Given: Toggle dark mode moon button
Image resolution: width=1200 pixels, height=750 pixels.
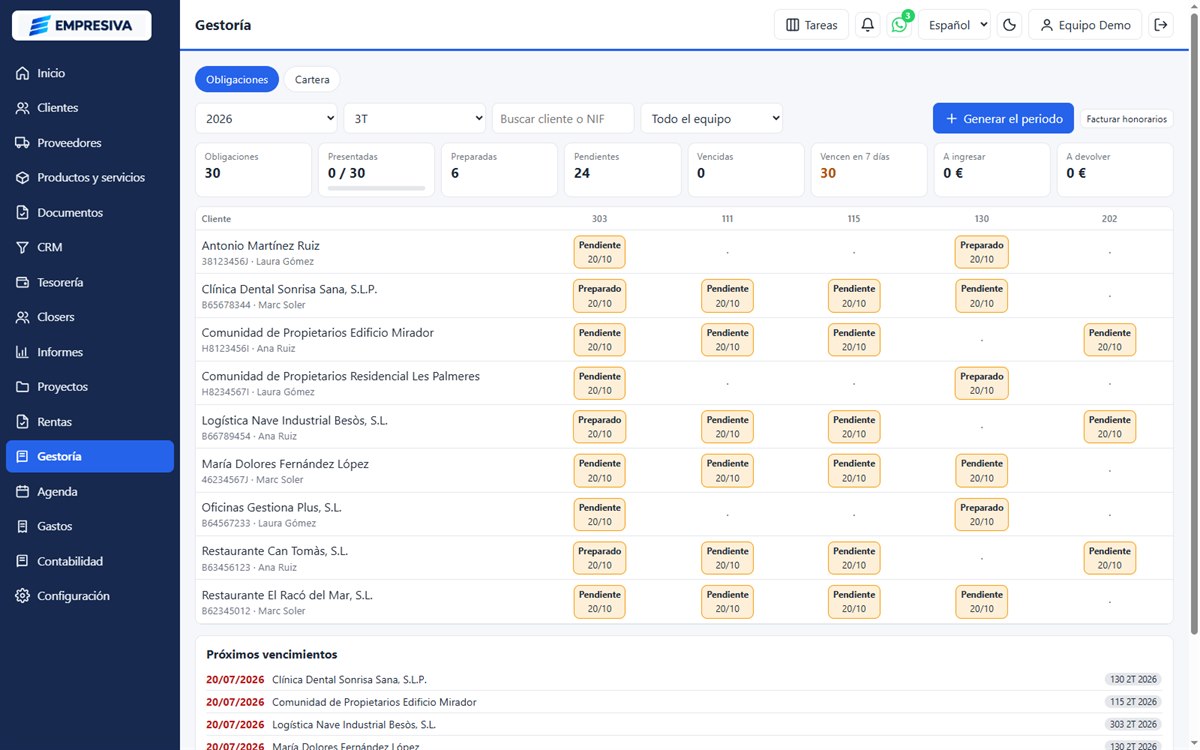Looking at the screenshot, I should tap(1009, 25).
